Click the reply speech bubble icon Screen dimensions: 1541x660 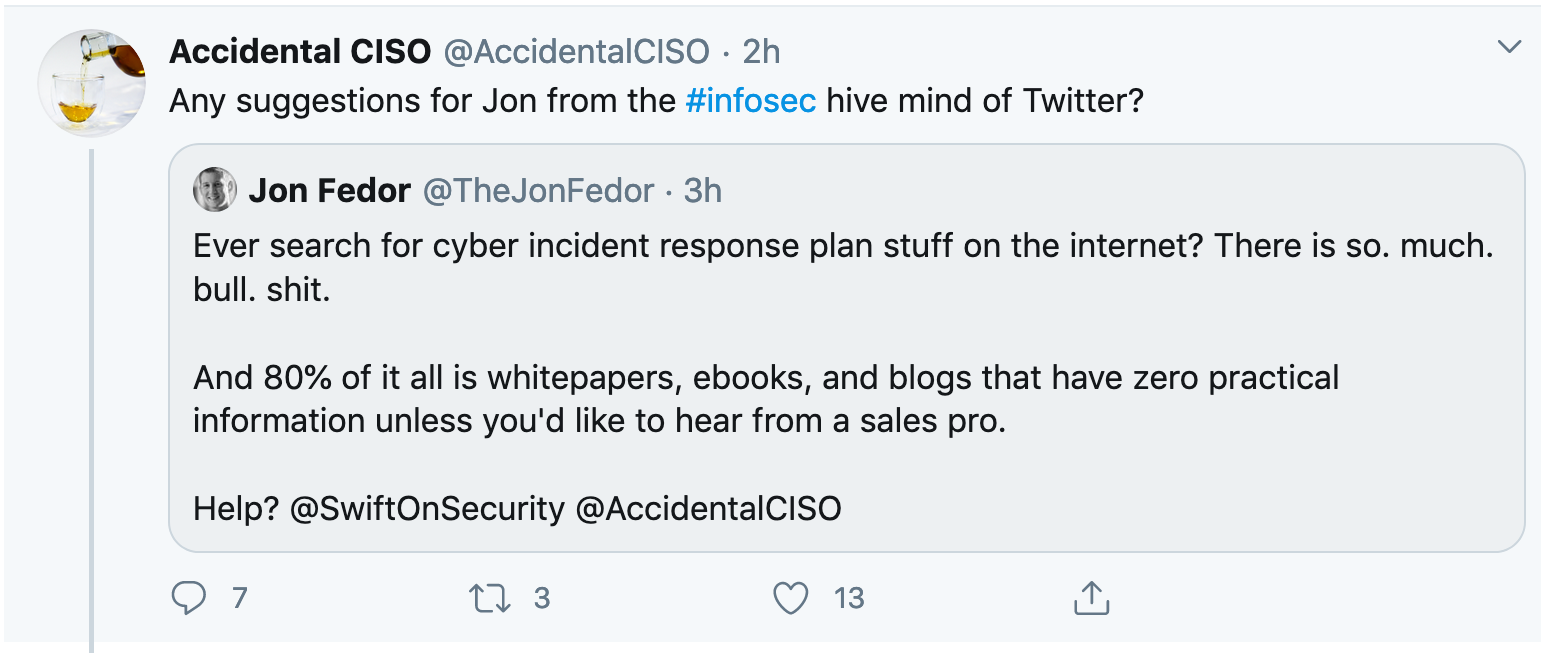(189, 598)
